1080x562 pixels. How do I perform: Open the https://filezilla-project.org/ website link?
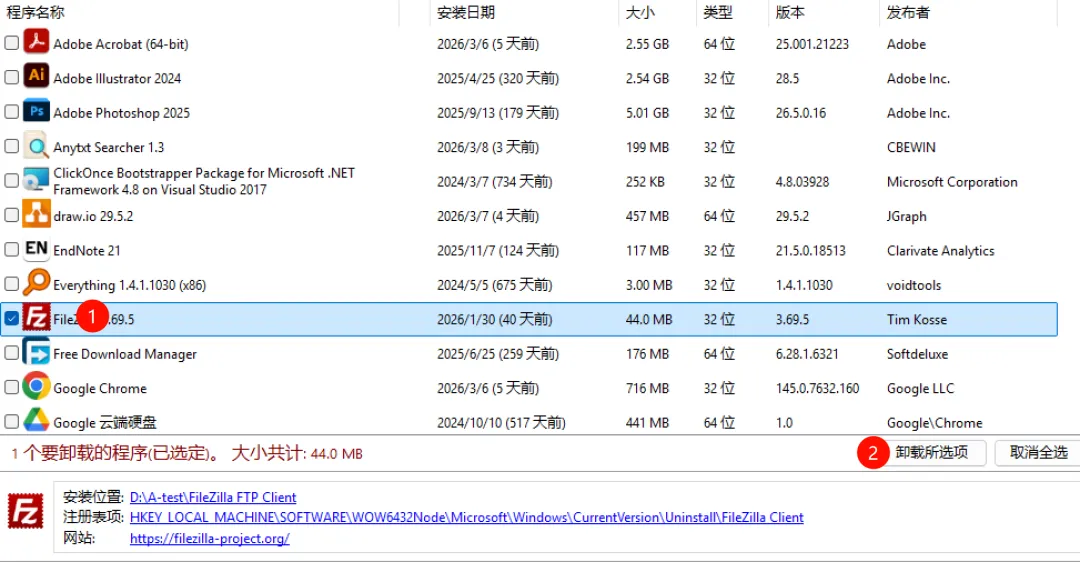[x=209, y=538]
